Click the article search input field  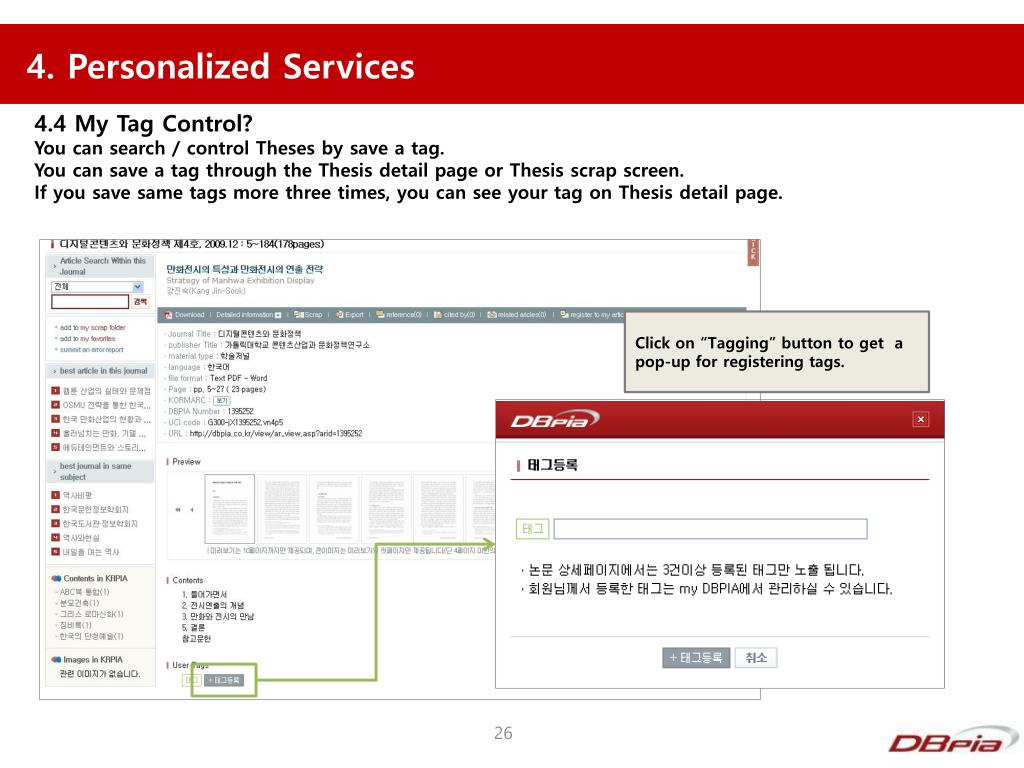(x=90, y=301)
